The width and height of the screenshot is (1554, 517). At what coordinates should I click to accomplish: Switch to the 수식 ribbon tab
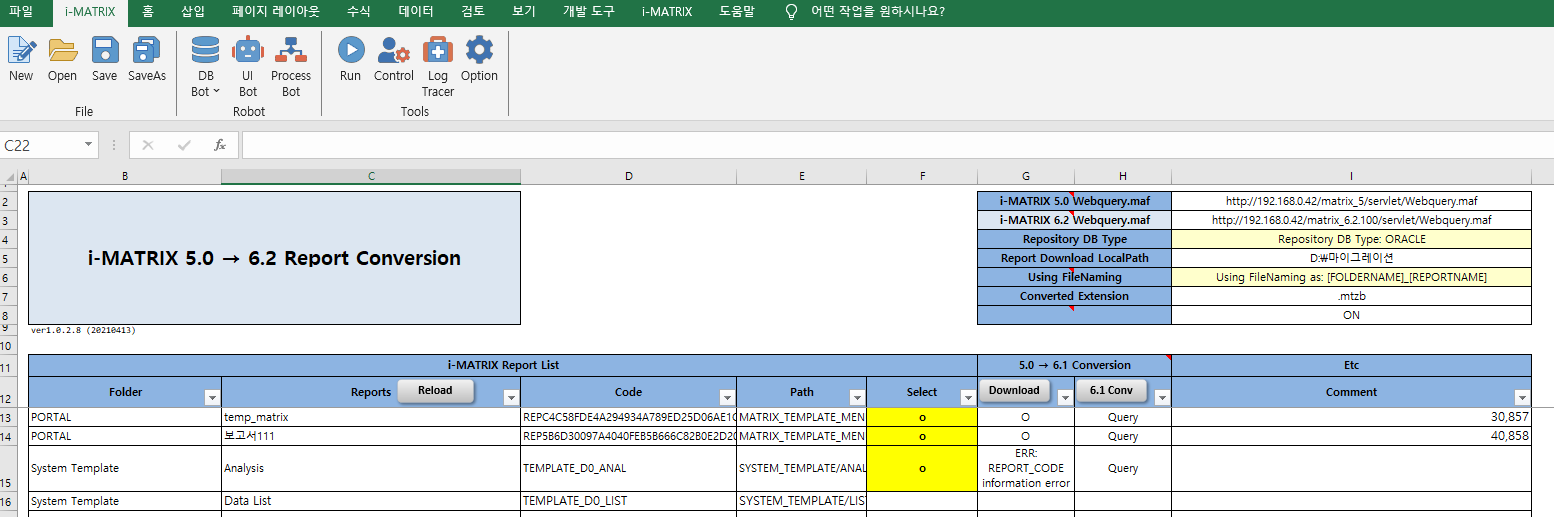point(359,12)
